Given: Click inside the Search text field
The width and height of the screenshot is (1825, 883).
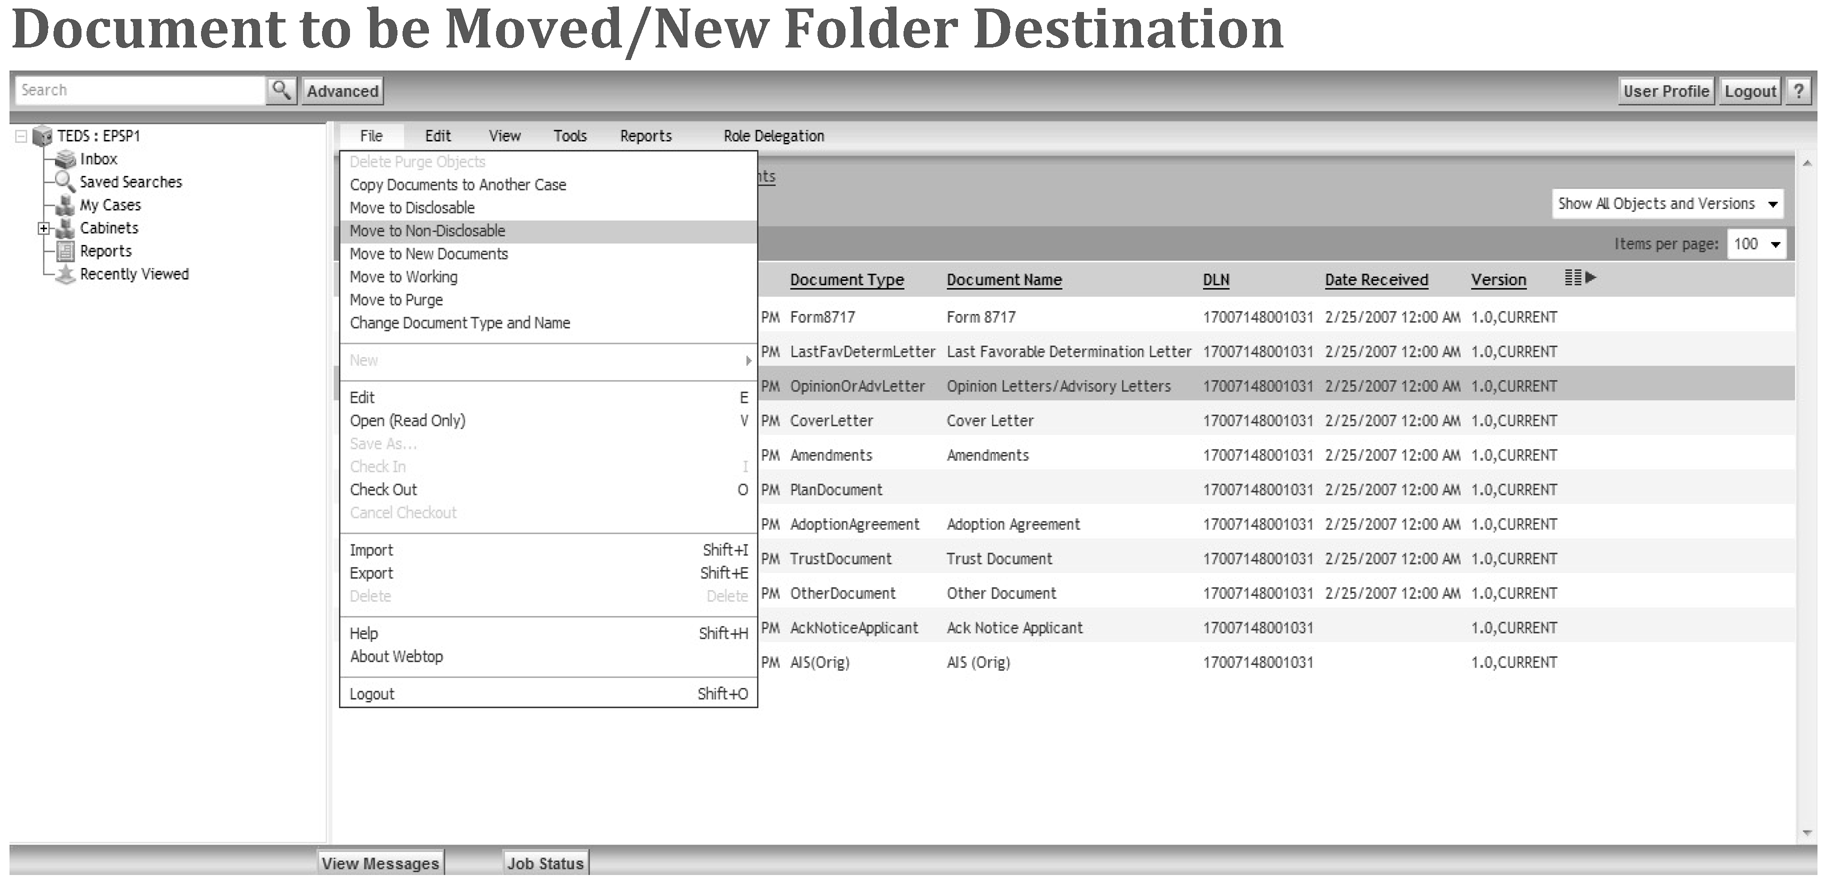Looking at the screenshot, I should [140, 90].
